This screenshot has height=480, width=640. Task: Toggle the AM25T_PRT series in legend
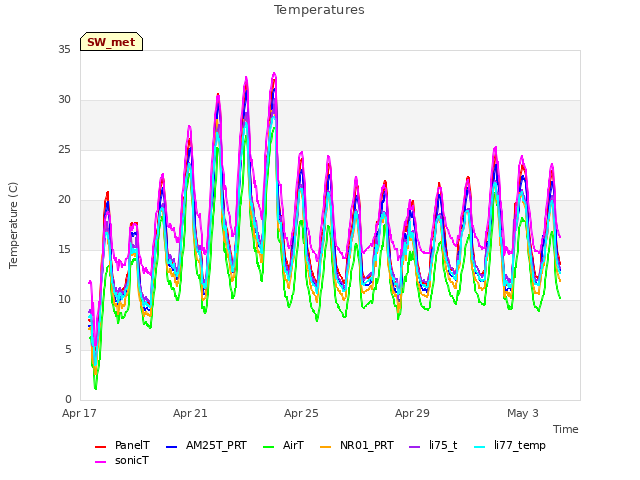click(207, 445)
